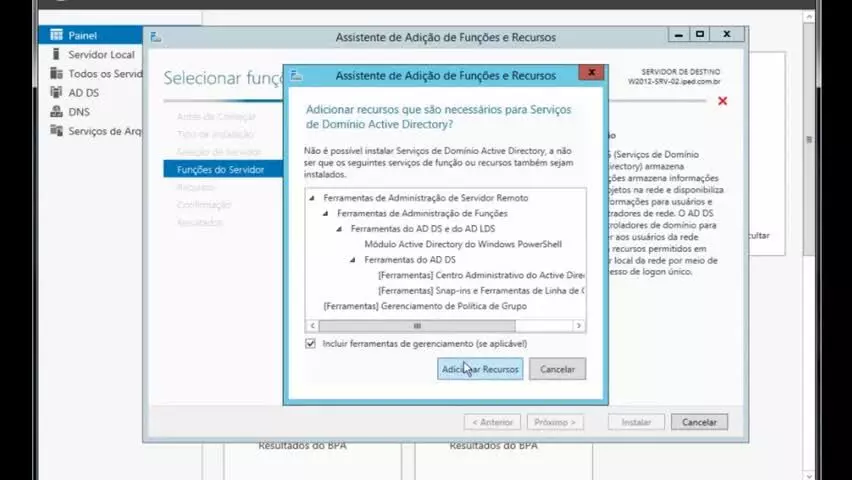Screen dimensions: 852x480
Task: Select Serviços de Arquivo icon
Action: pyautogui.click(x=57, y=130)
